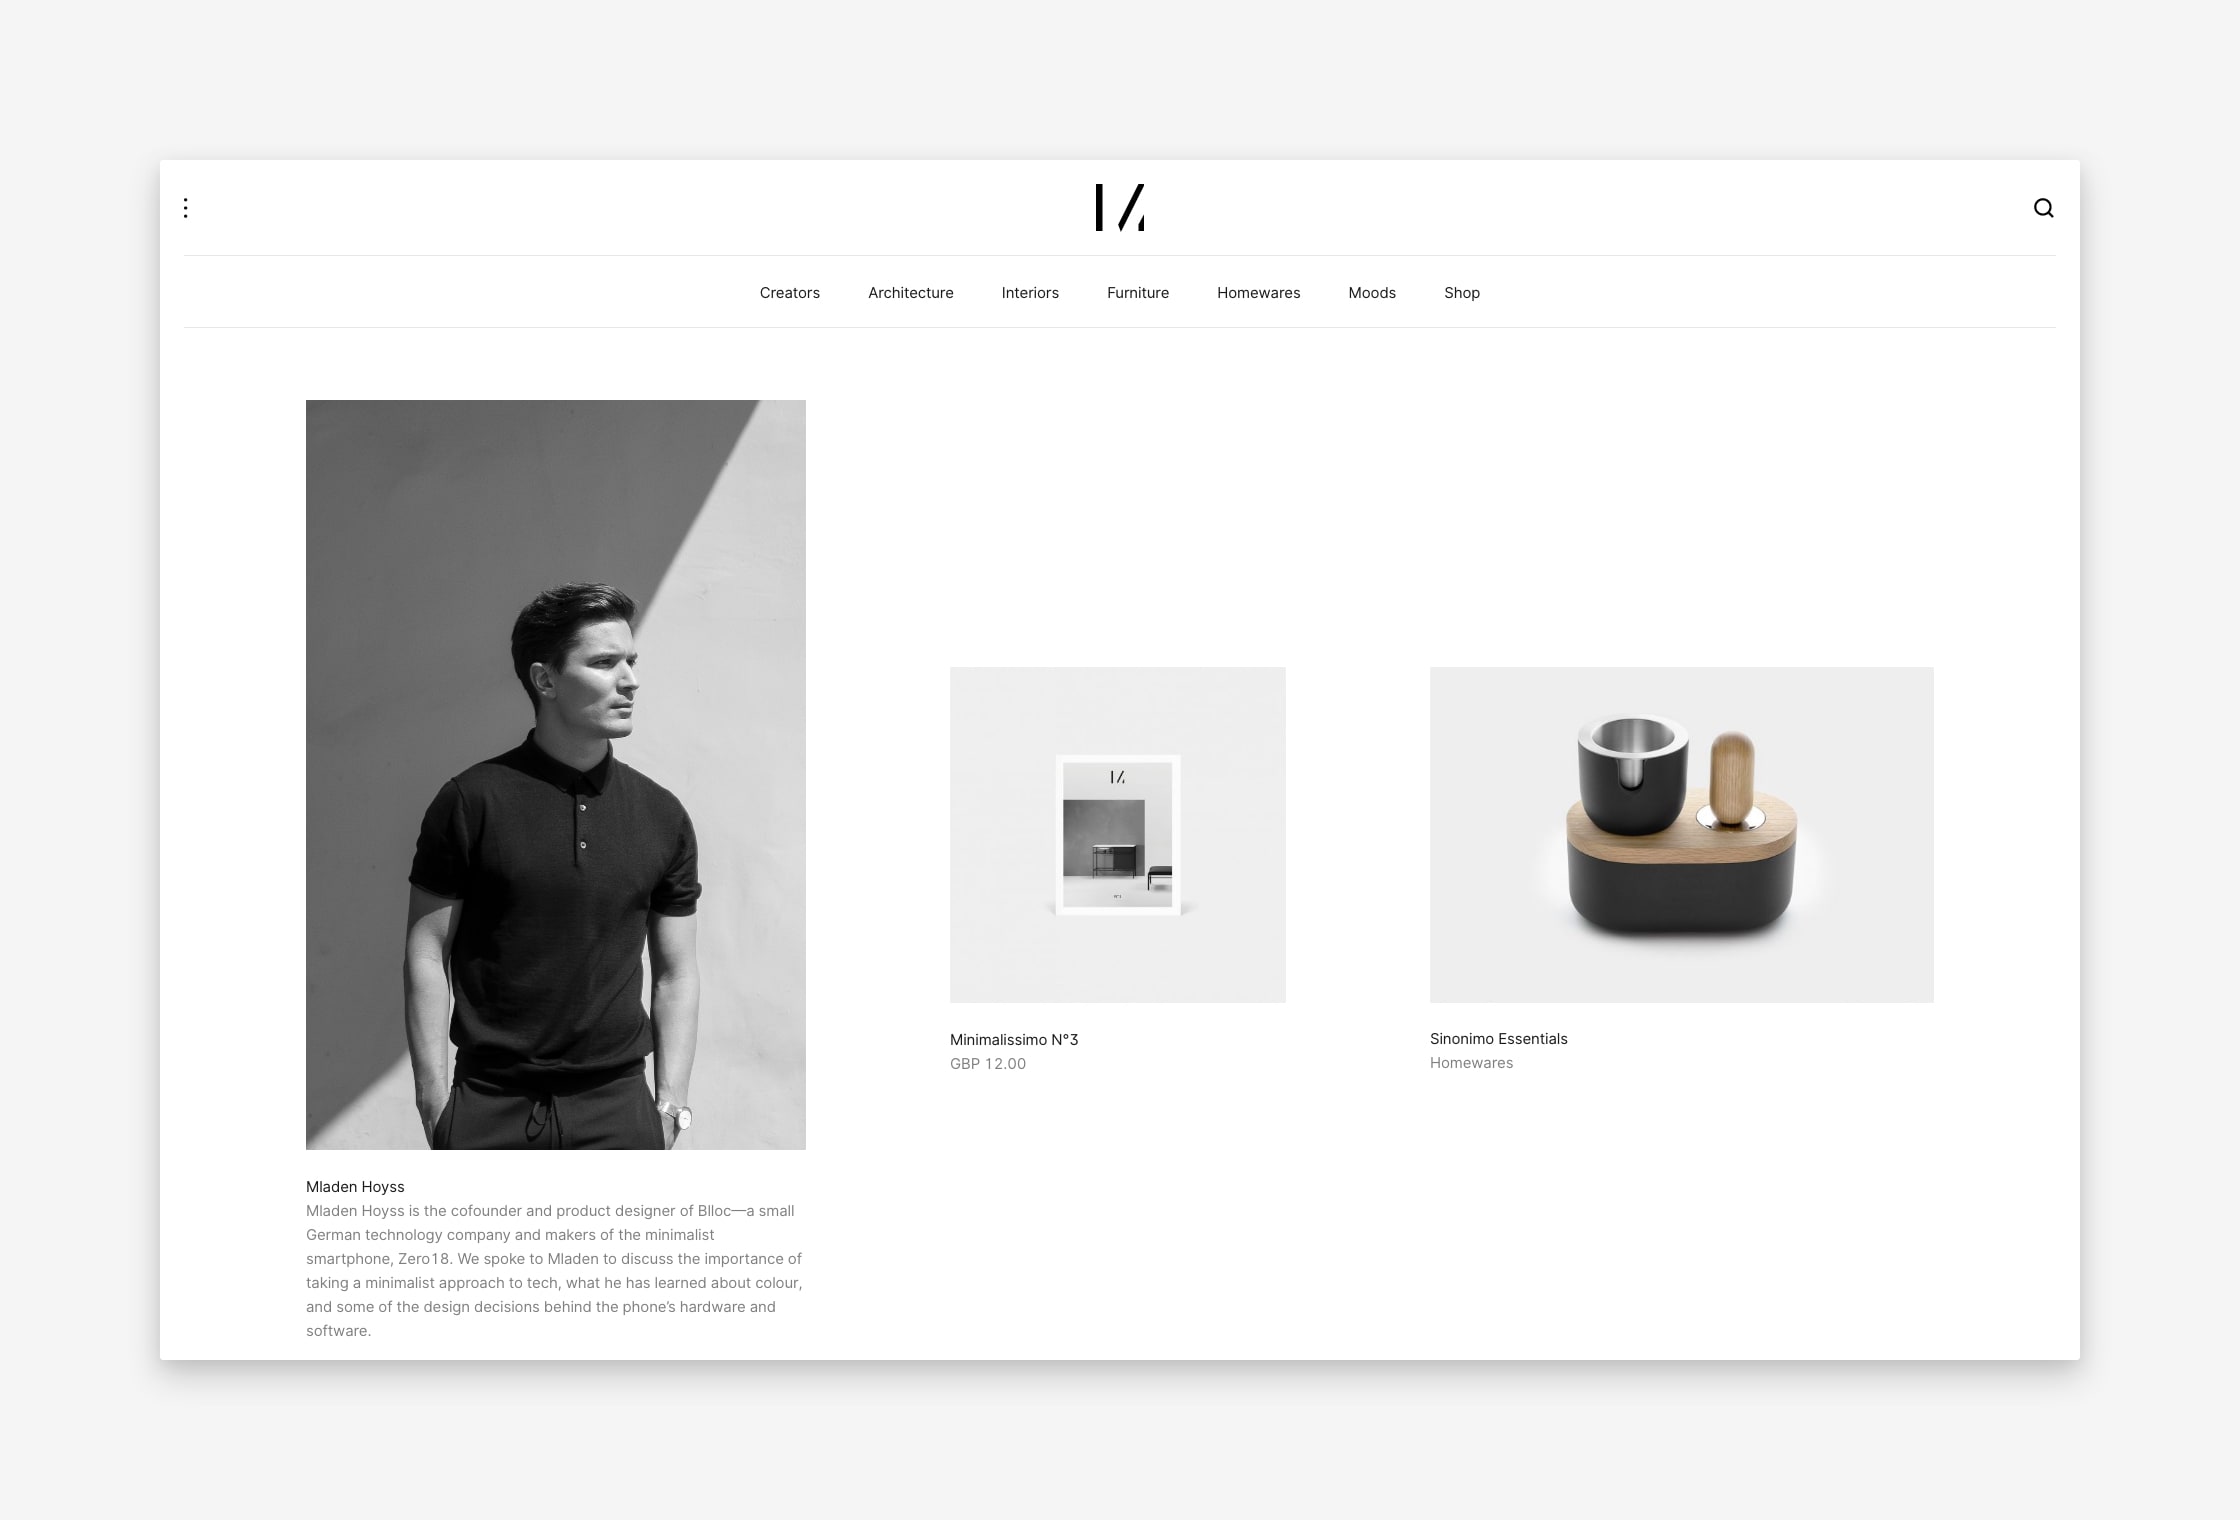Click the search icon in the top right

click(2042, 207)
